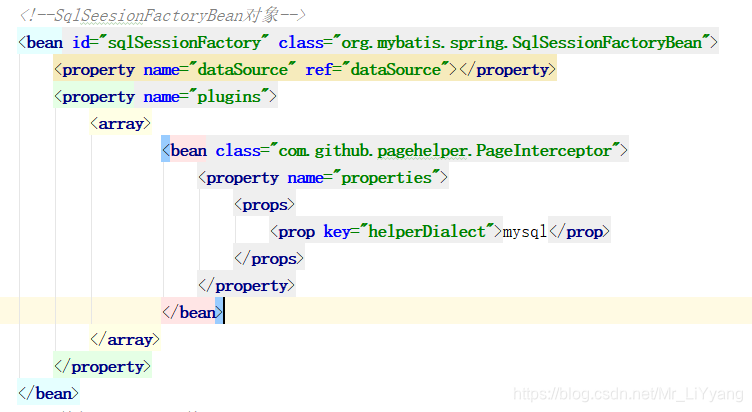Image resolution: width=752 pixels, height=412 pixels.
Task: Select the sqlSessionFactory id value
Action: pyautogui.click(x=184, y=43)
